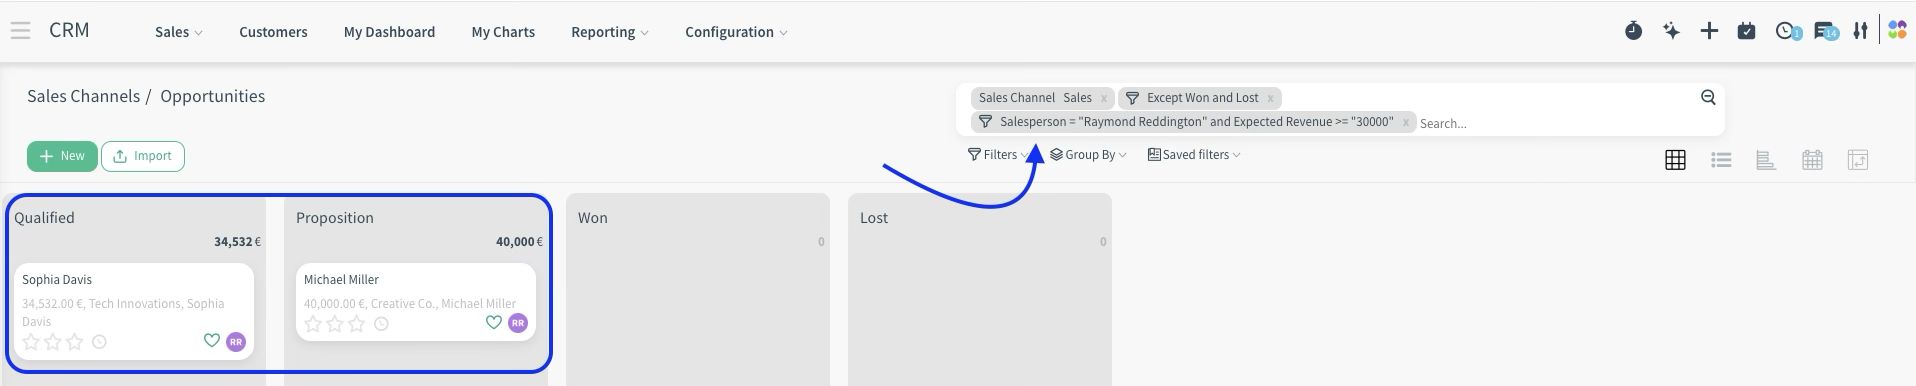The image size is (1916, 386).
Task: Go to My Dashboard menu item
Action: pyautogui.click(x=389, y=32)
